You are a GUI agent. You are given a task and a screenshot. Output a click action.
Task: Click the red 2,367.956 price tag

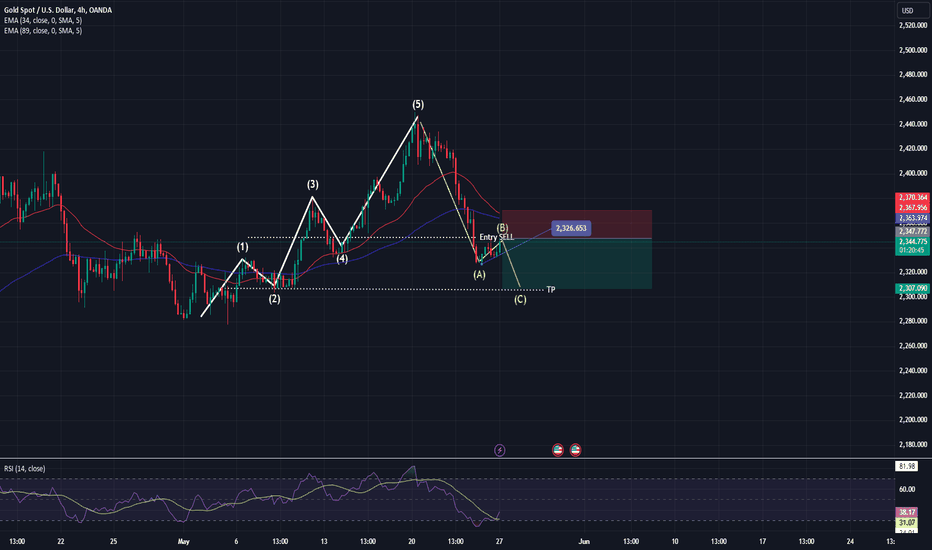(912, 208)
